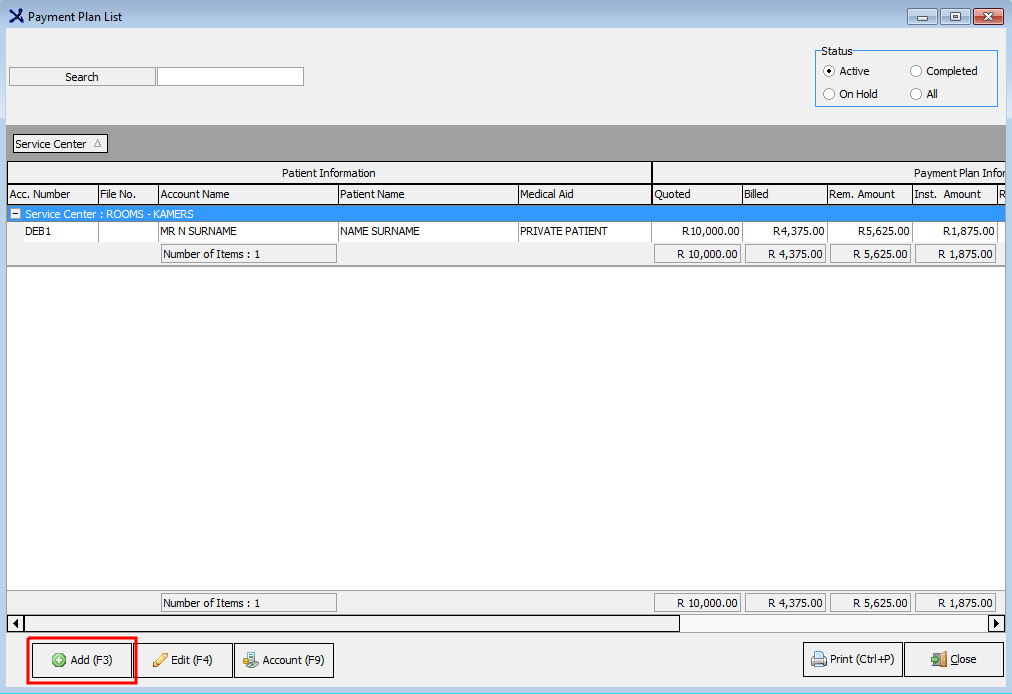Click bottom footer total R 5,625.00
The width and height of the screenshot is (1012, 694).
click(870, 603)
